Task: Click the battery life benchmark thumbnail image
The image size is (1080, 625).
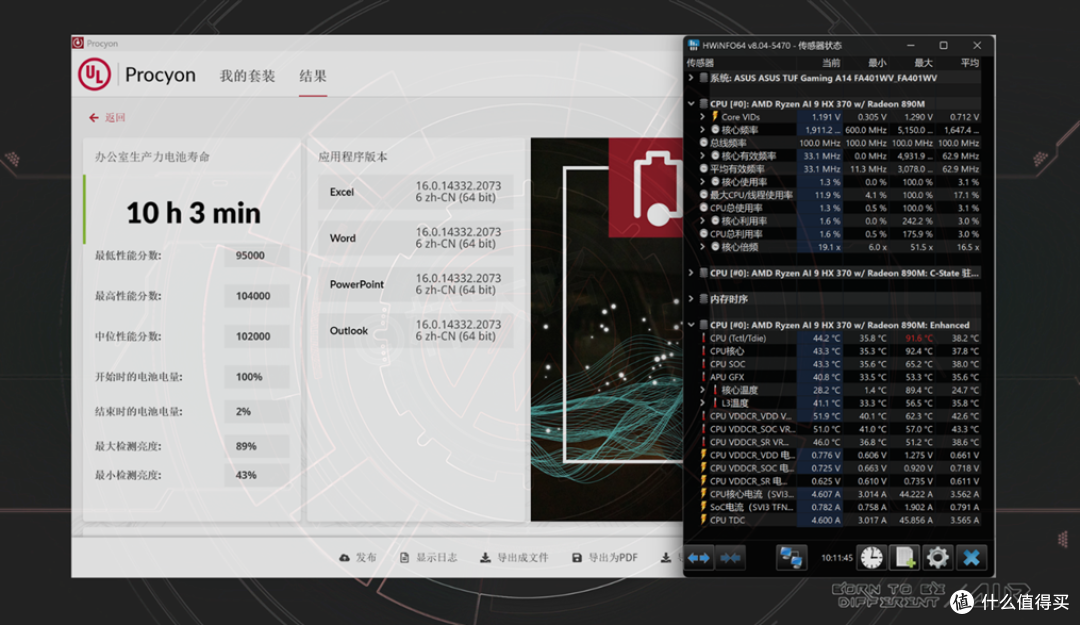Action: click(x=606, y=329)
